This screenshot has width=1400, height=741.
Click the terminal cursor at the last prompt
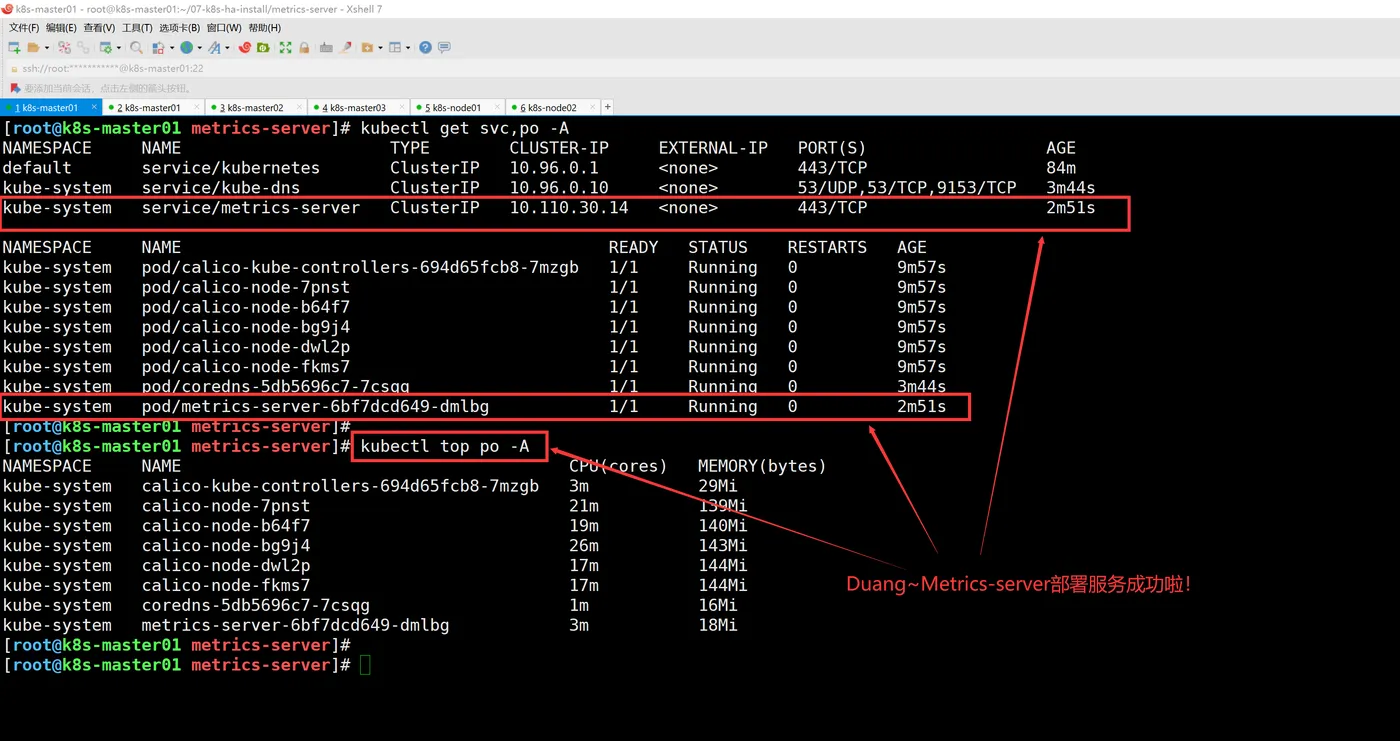pyautogui.click(x=365, y=665)
